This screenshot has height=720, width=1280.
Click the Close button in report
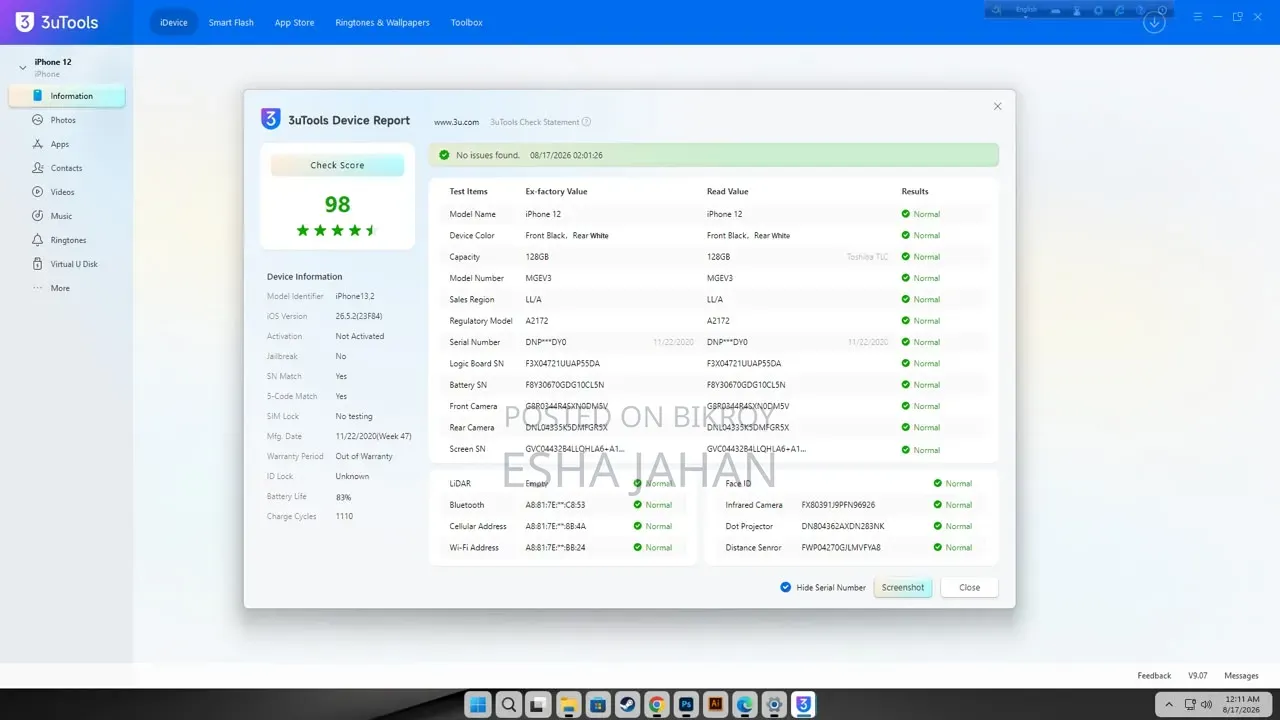[x=969, y=587]
